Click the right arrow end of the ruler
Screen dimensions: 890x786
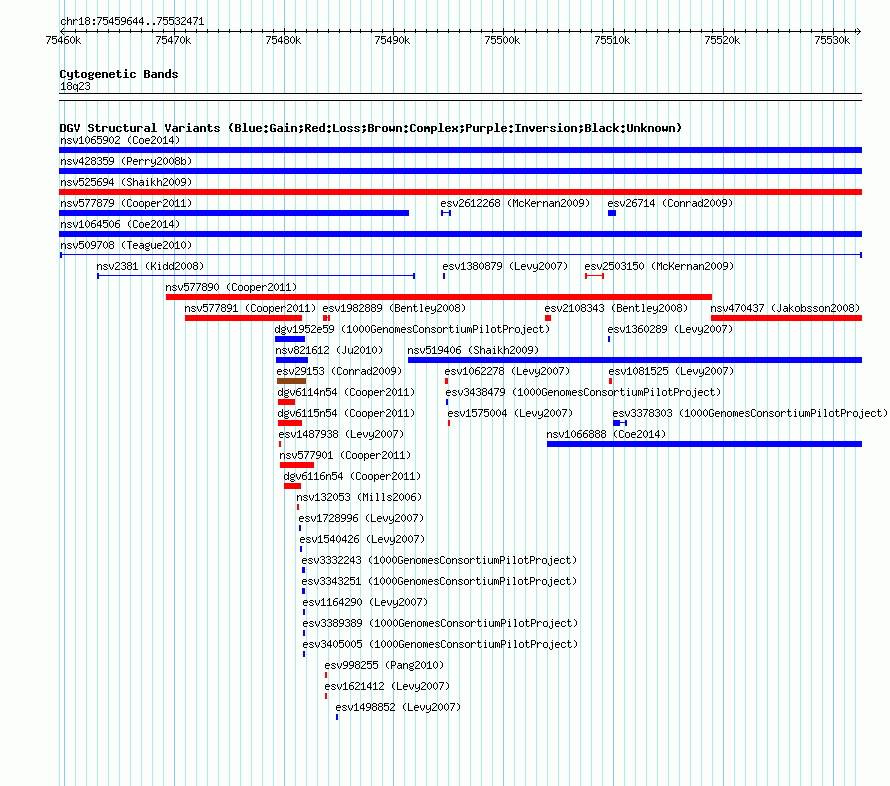tap(858, 31)
